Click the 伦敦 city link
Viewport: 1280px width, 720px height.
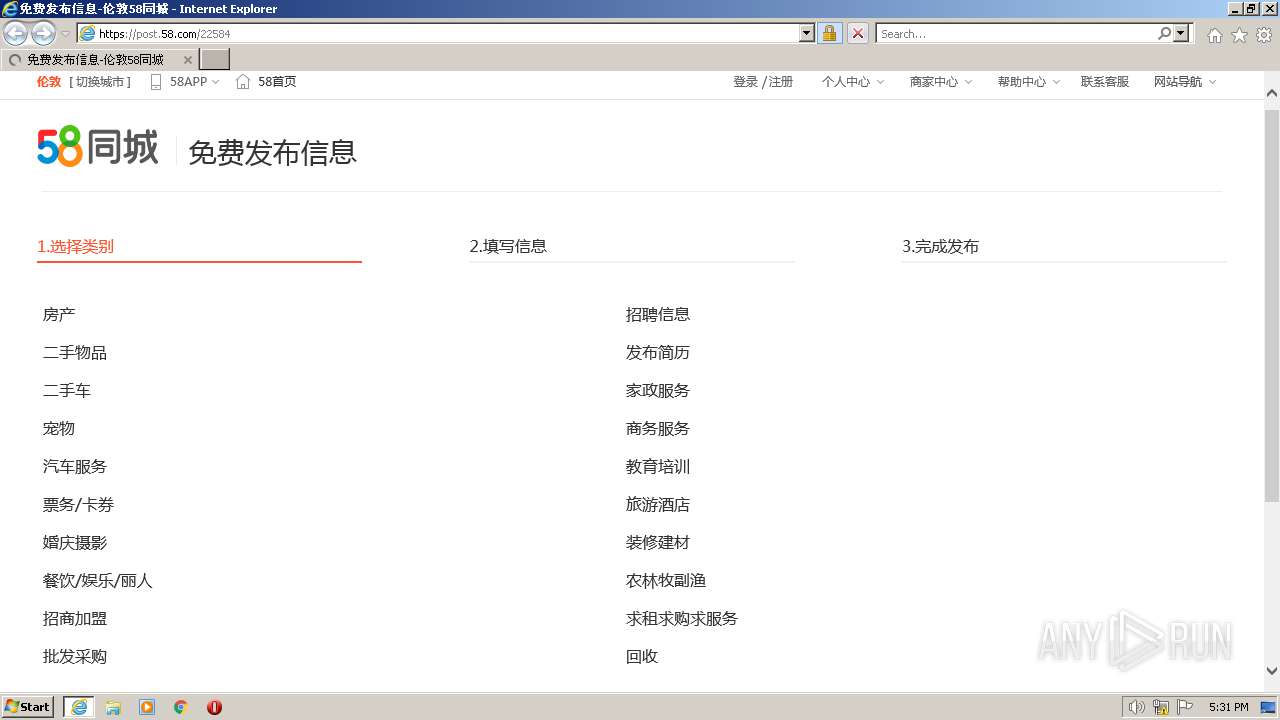pos(49,82)
